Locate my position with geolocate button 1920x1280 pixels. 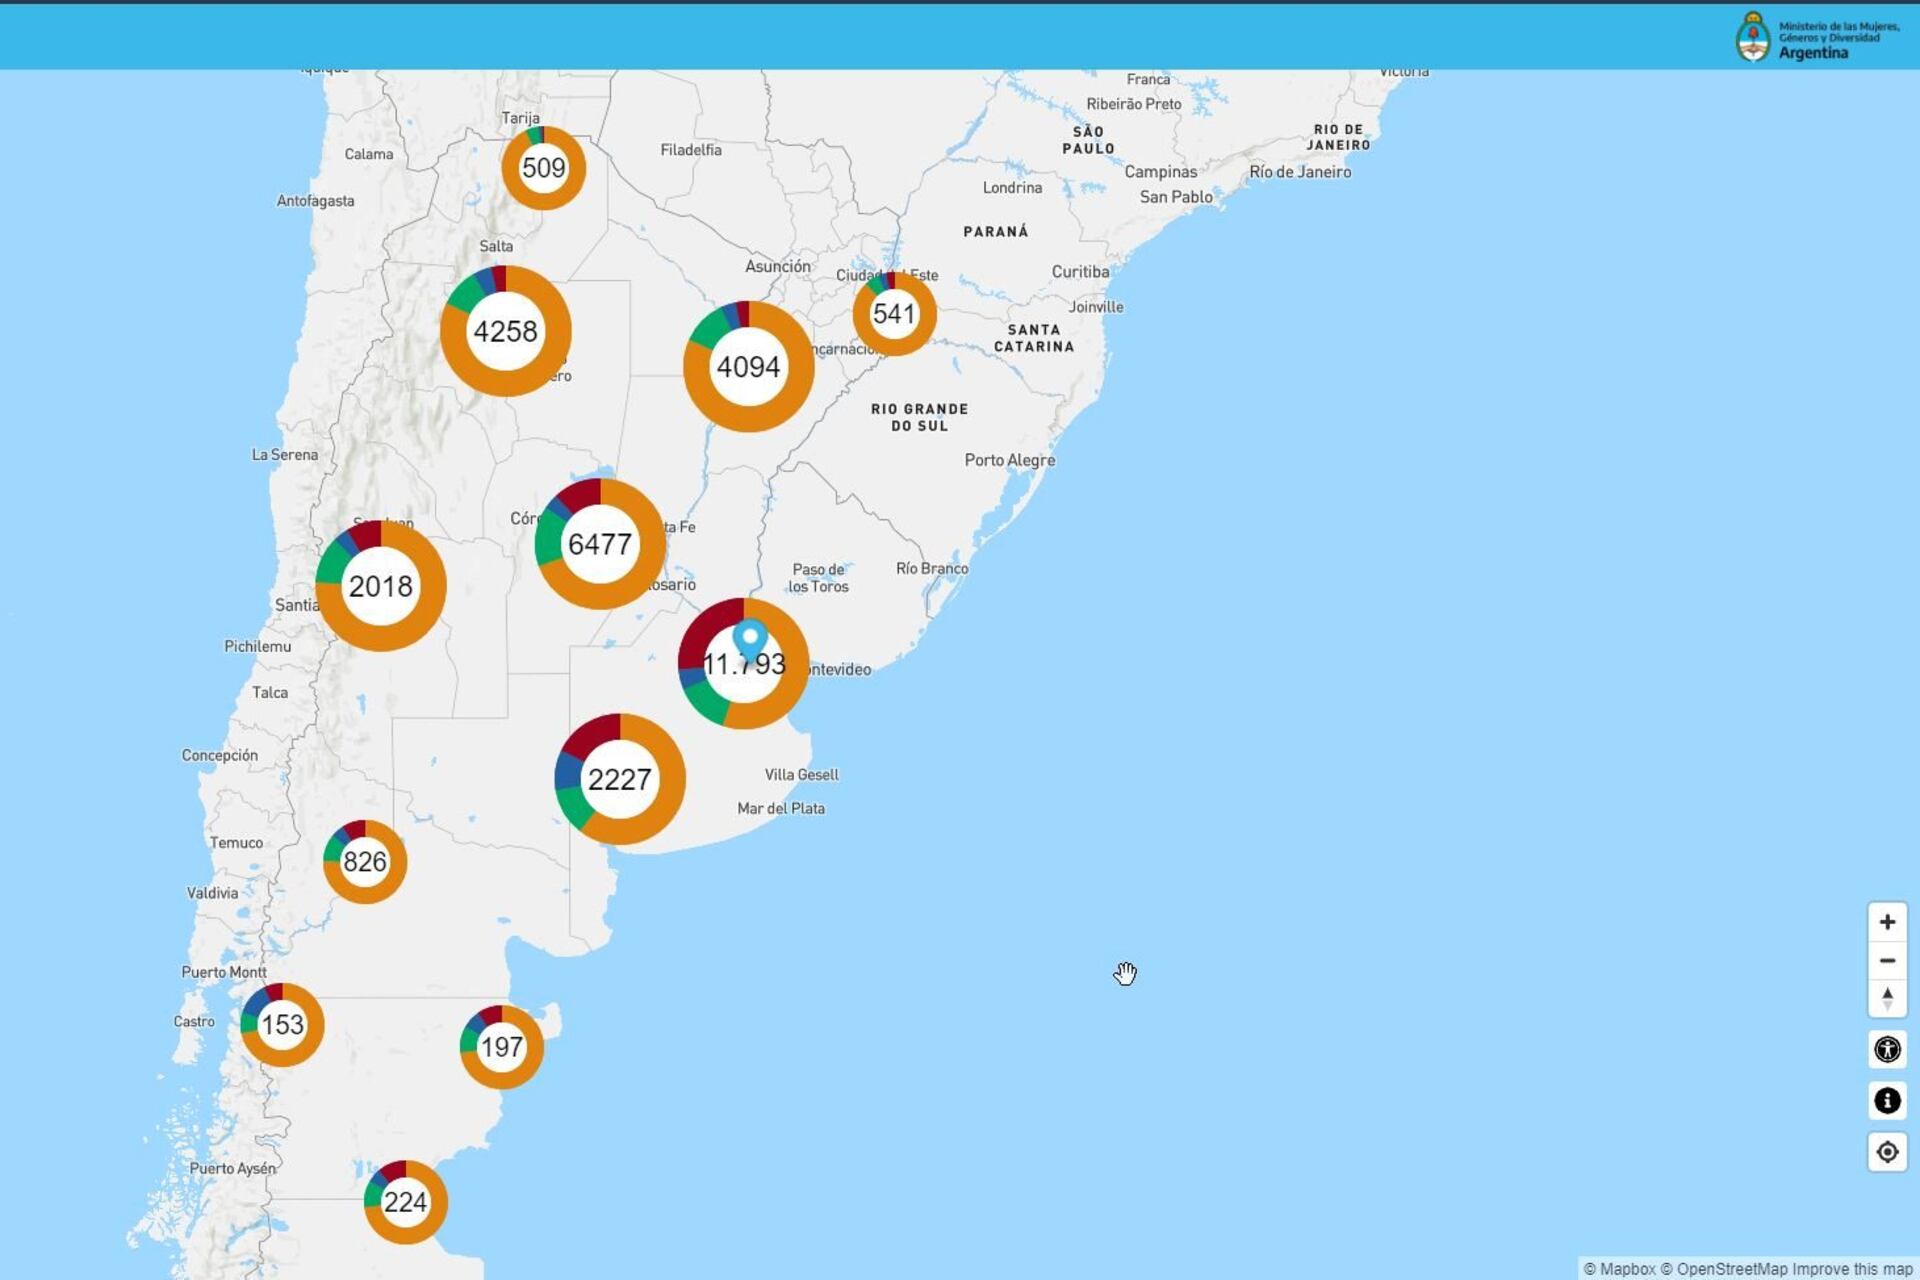1887,1152
